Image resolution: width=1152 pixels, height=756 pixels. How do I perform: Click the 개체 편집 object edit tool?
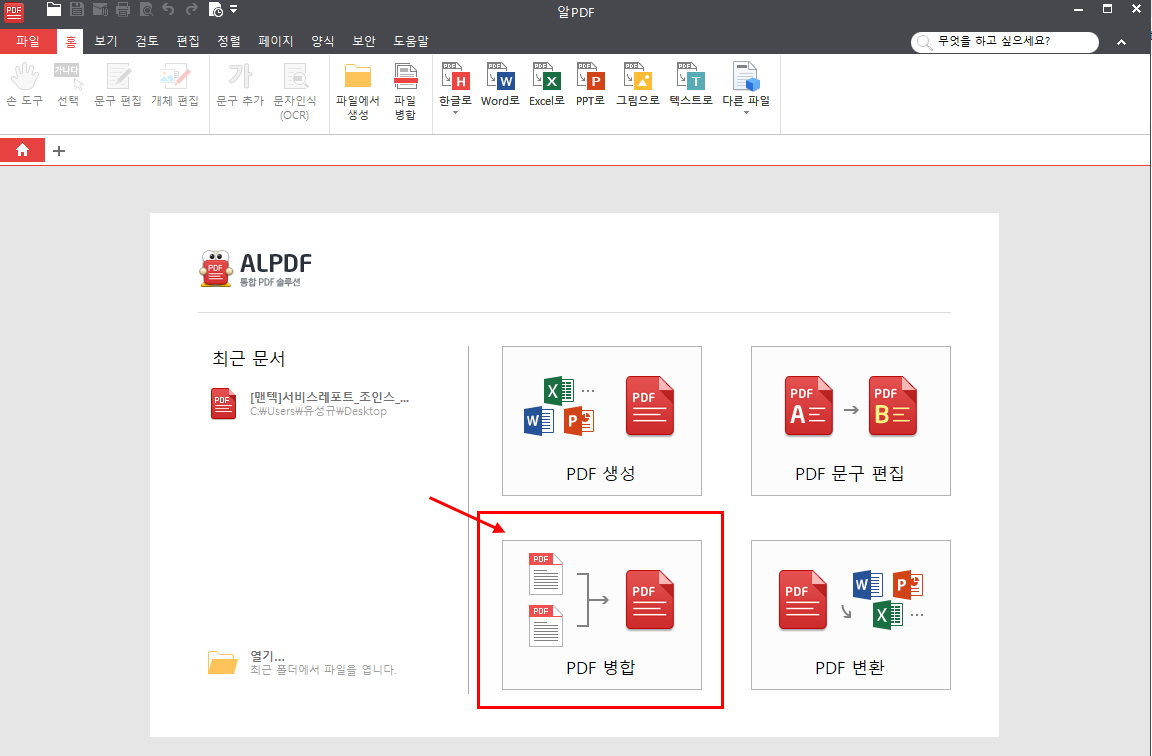point(175,85)
